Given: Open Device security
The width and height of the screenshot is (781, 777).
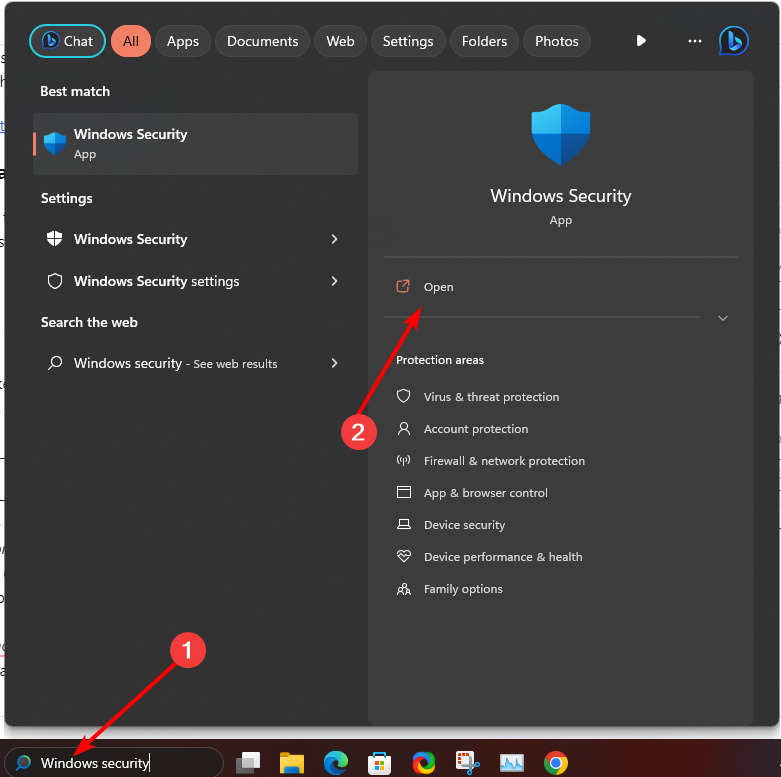Looking at the screenshot, I should pos(464,525).
